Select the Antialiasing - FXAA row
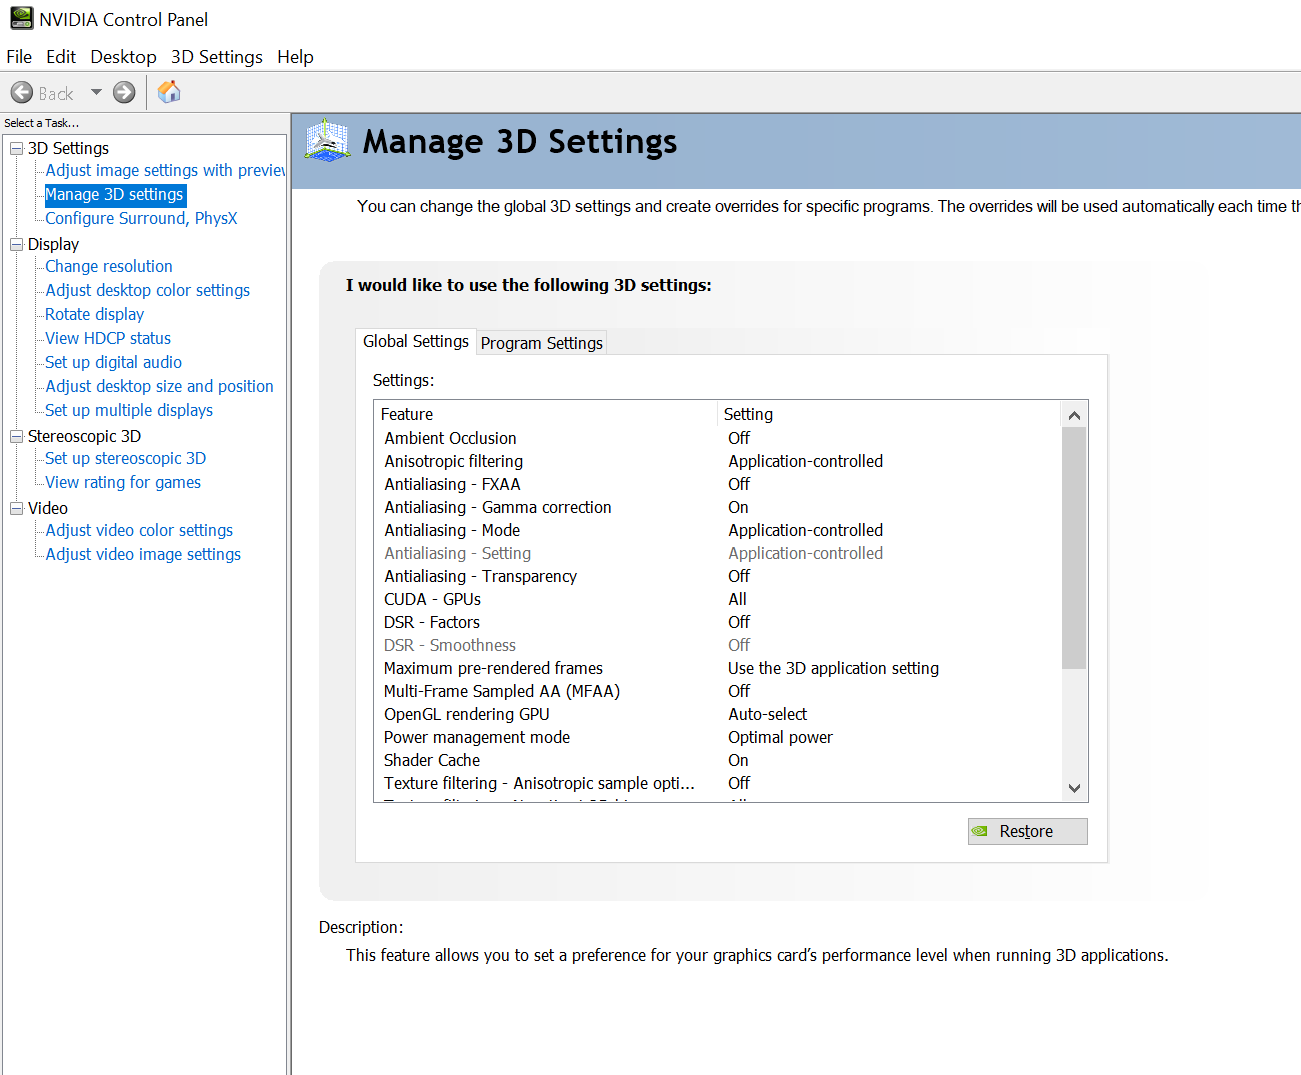 [x=717, y=484]
